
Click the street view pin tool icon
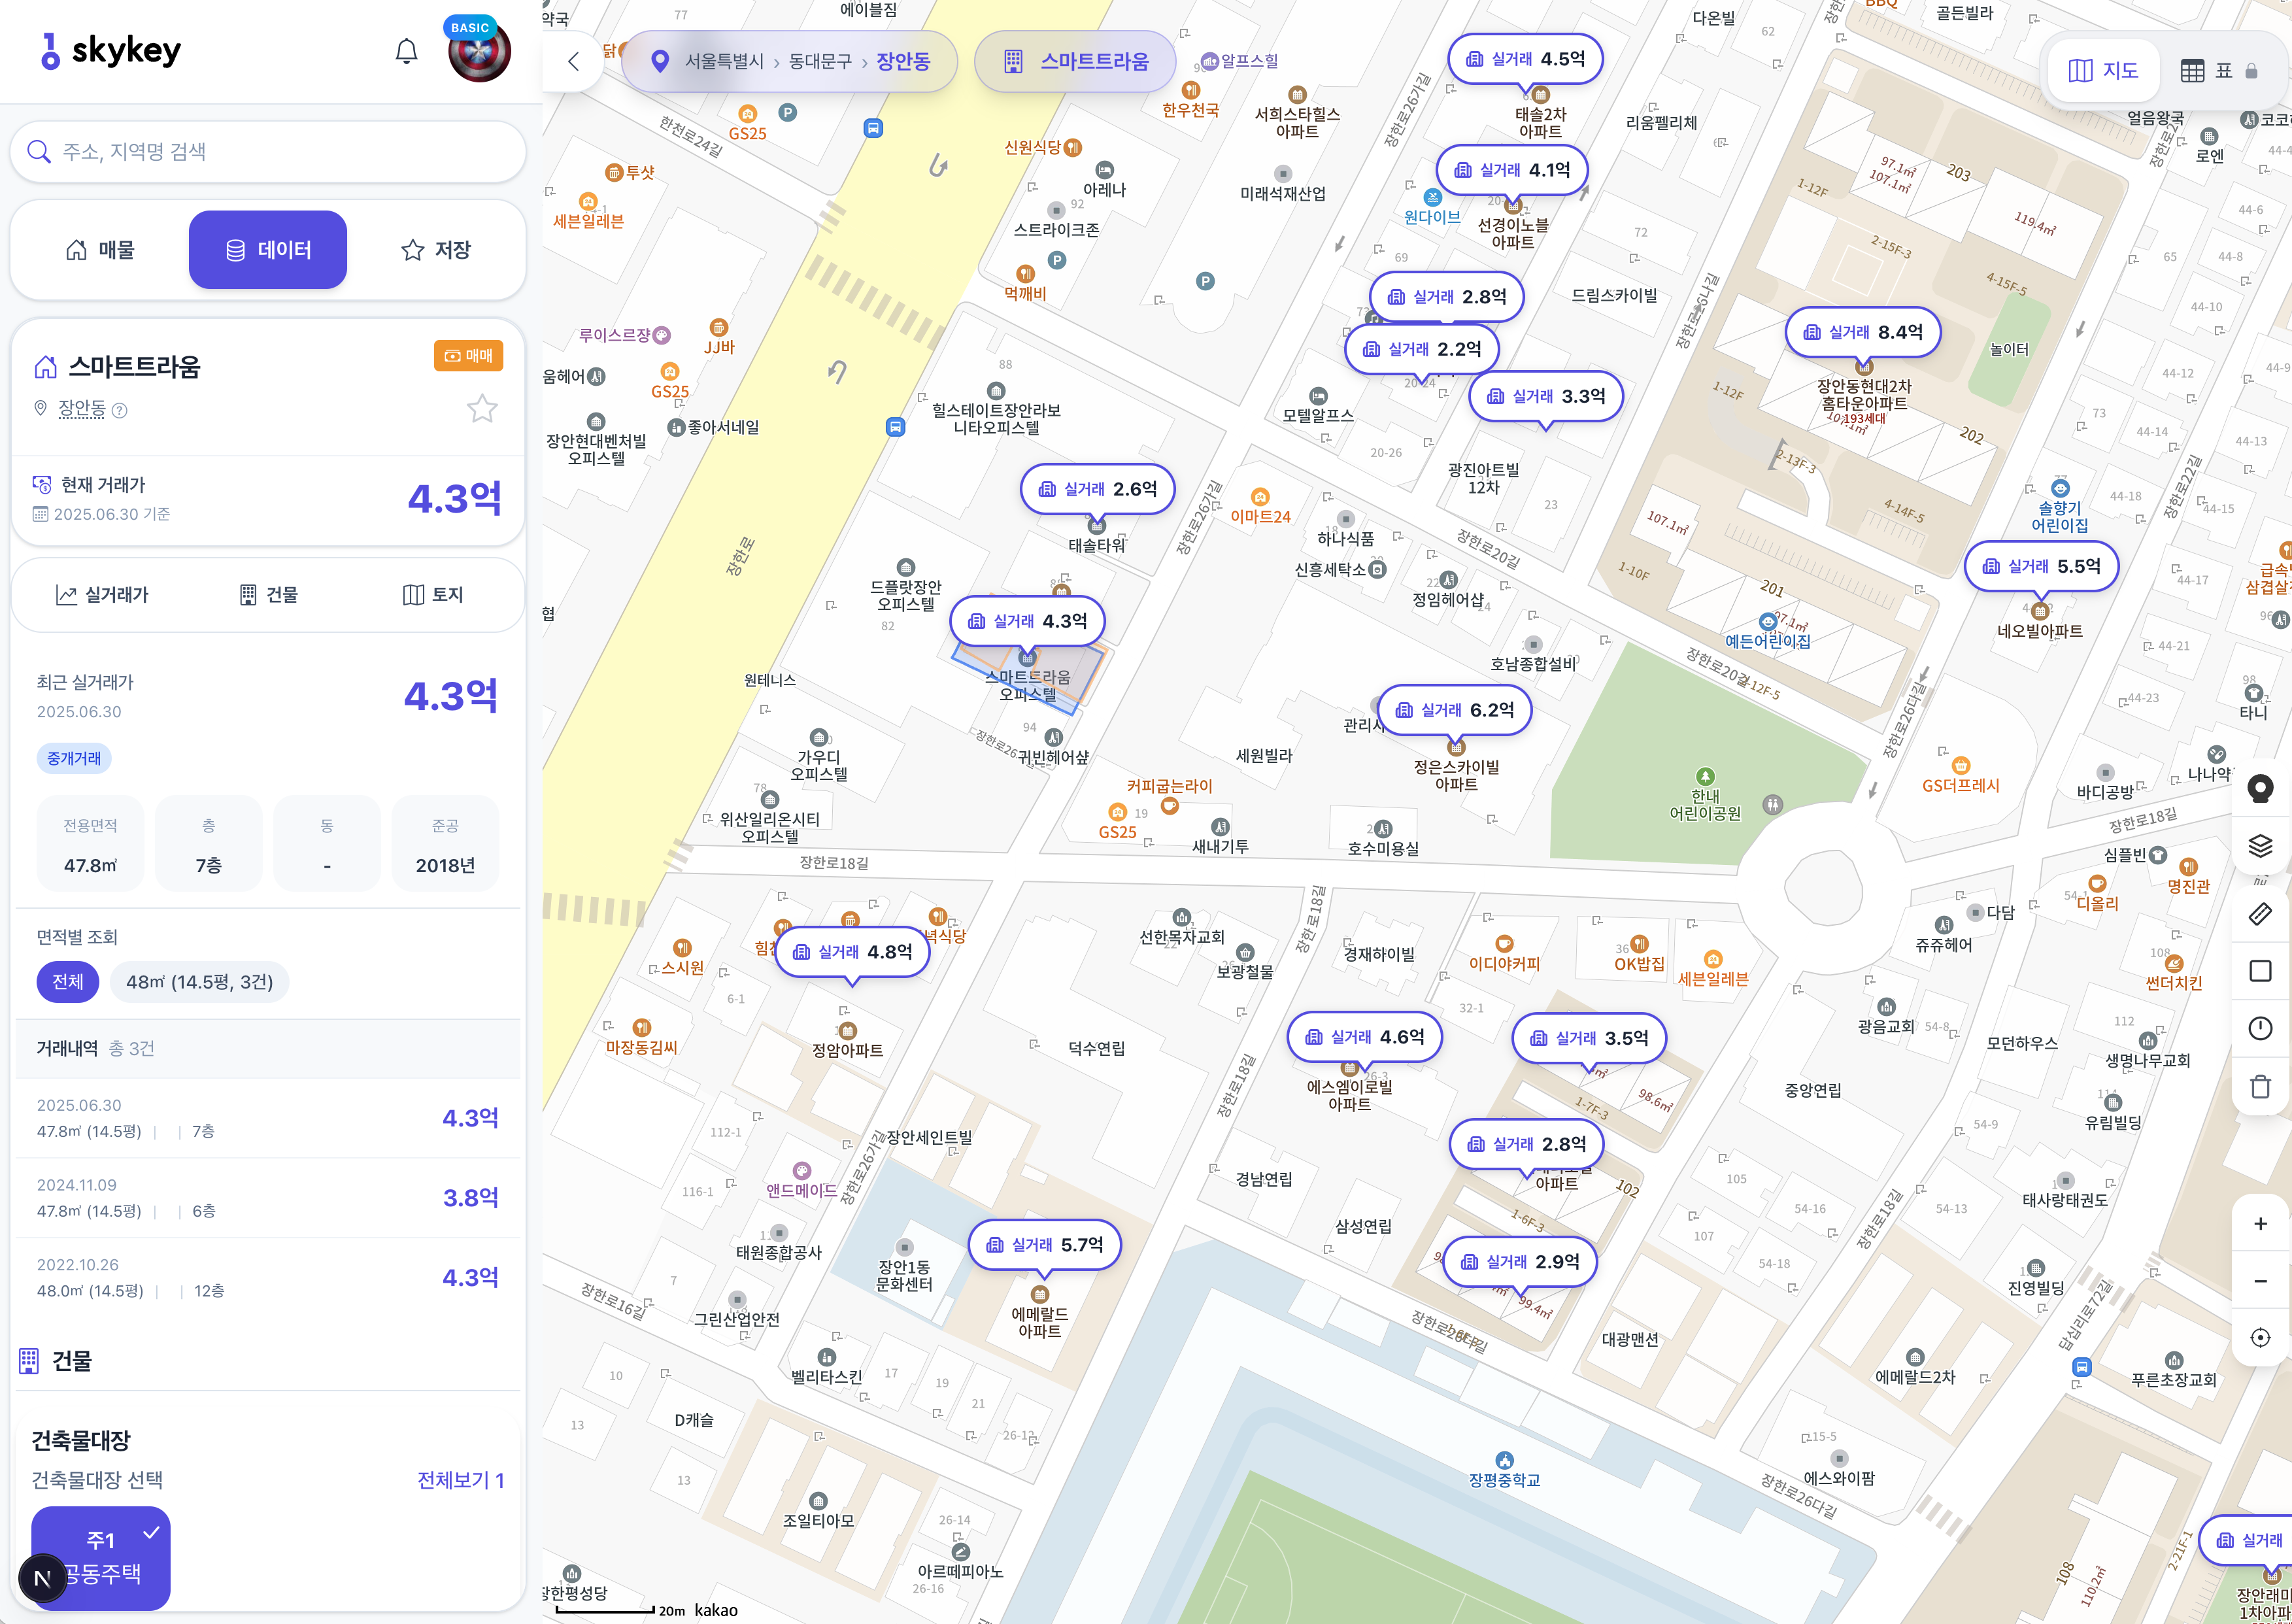pos(2260,789)
